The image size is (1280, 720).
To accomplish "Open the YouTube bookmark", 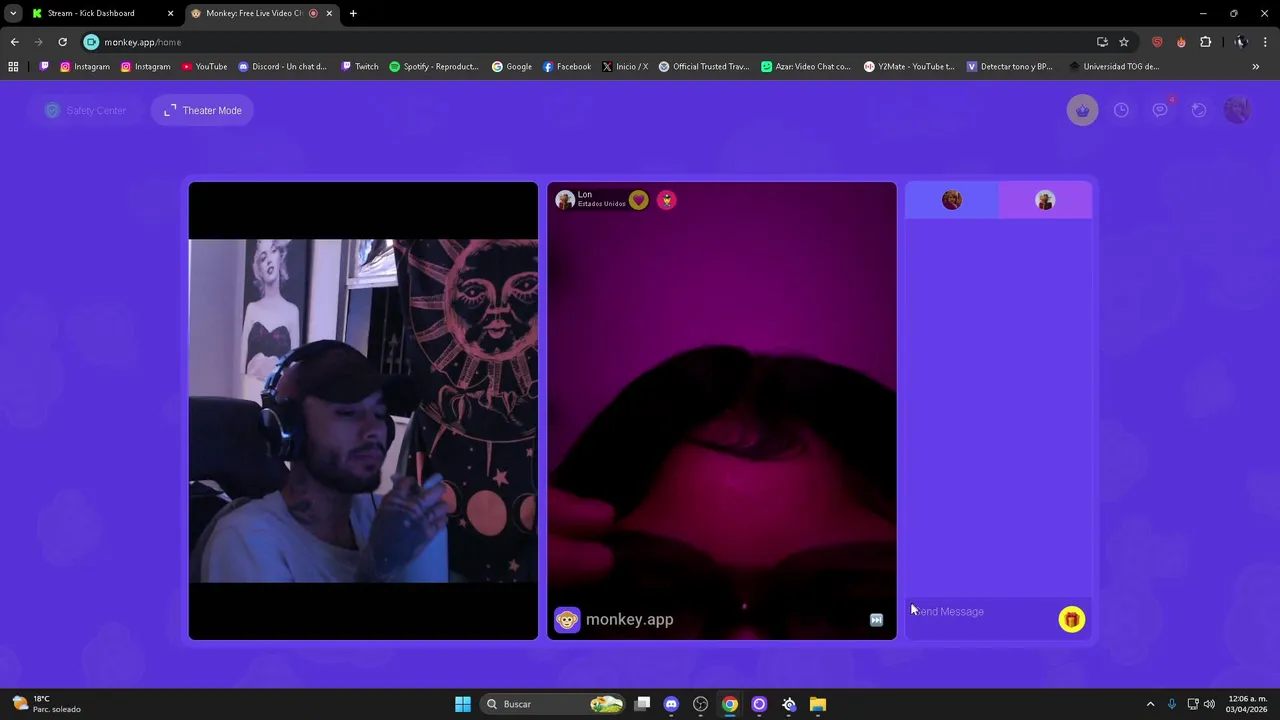I will tap(204, 67).
